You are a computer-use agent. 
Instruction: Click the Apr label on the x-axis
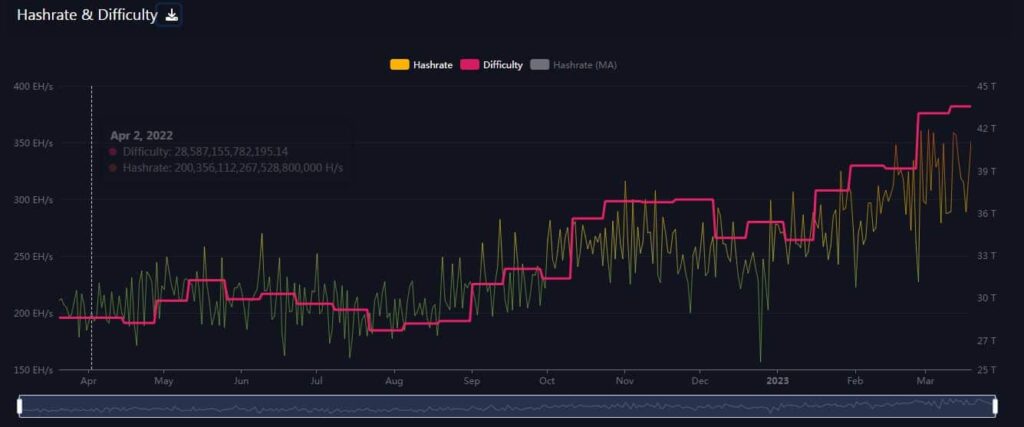click(88, 381)
